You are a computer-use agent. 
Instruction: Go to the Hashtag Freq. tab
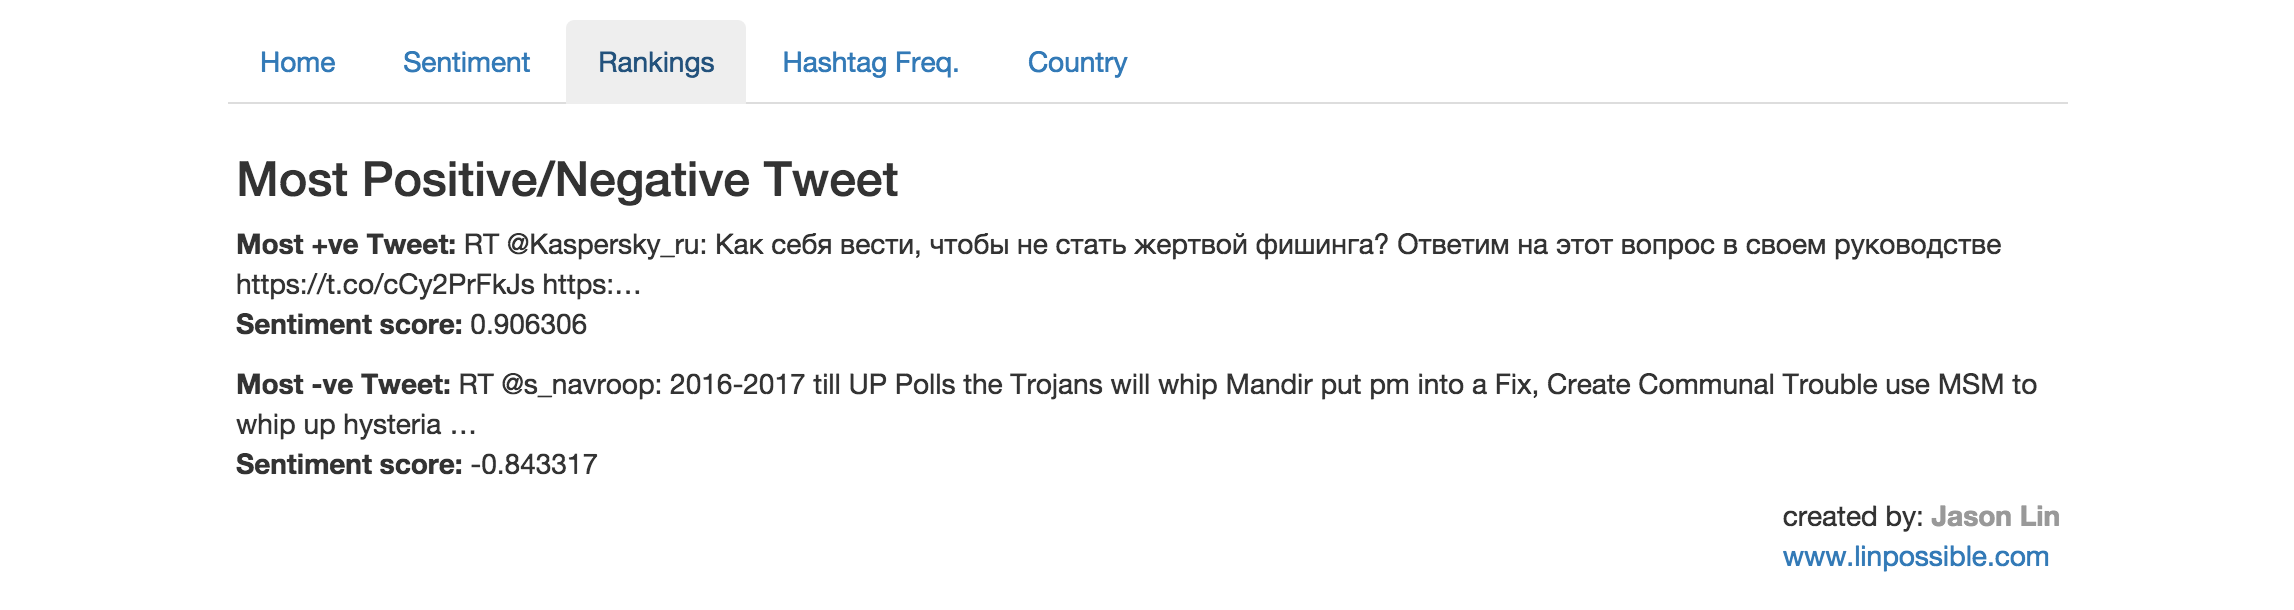click(x=870, y=63)
